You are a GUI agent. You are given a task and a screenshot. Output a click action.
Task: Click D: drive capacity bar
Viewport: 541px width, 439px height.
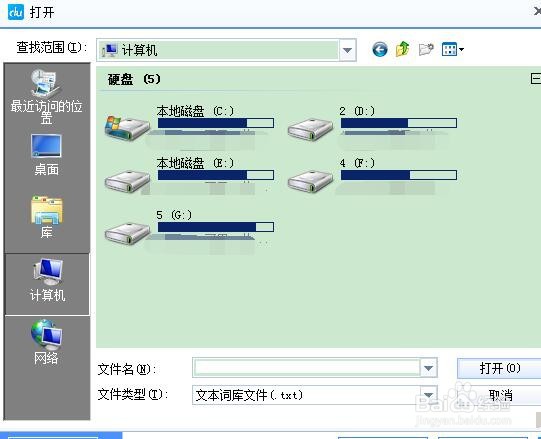(x=399, y=123)
